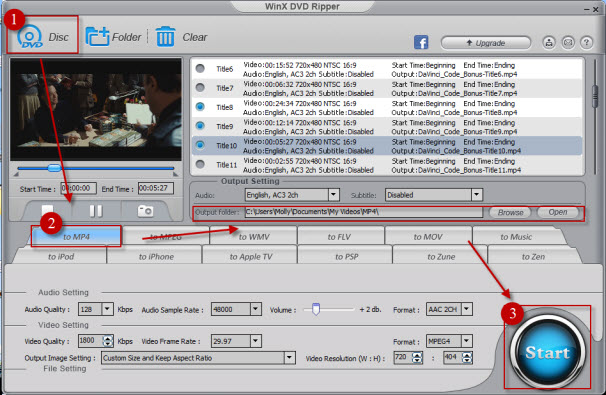Click the Browse button

[x=510, y=212]
